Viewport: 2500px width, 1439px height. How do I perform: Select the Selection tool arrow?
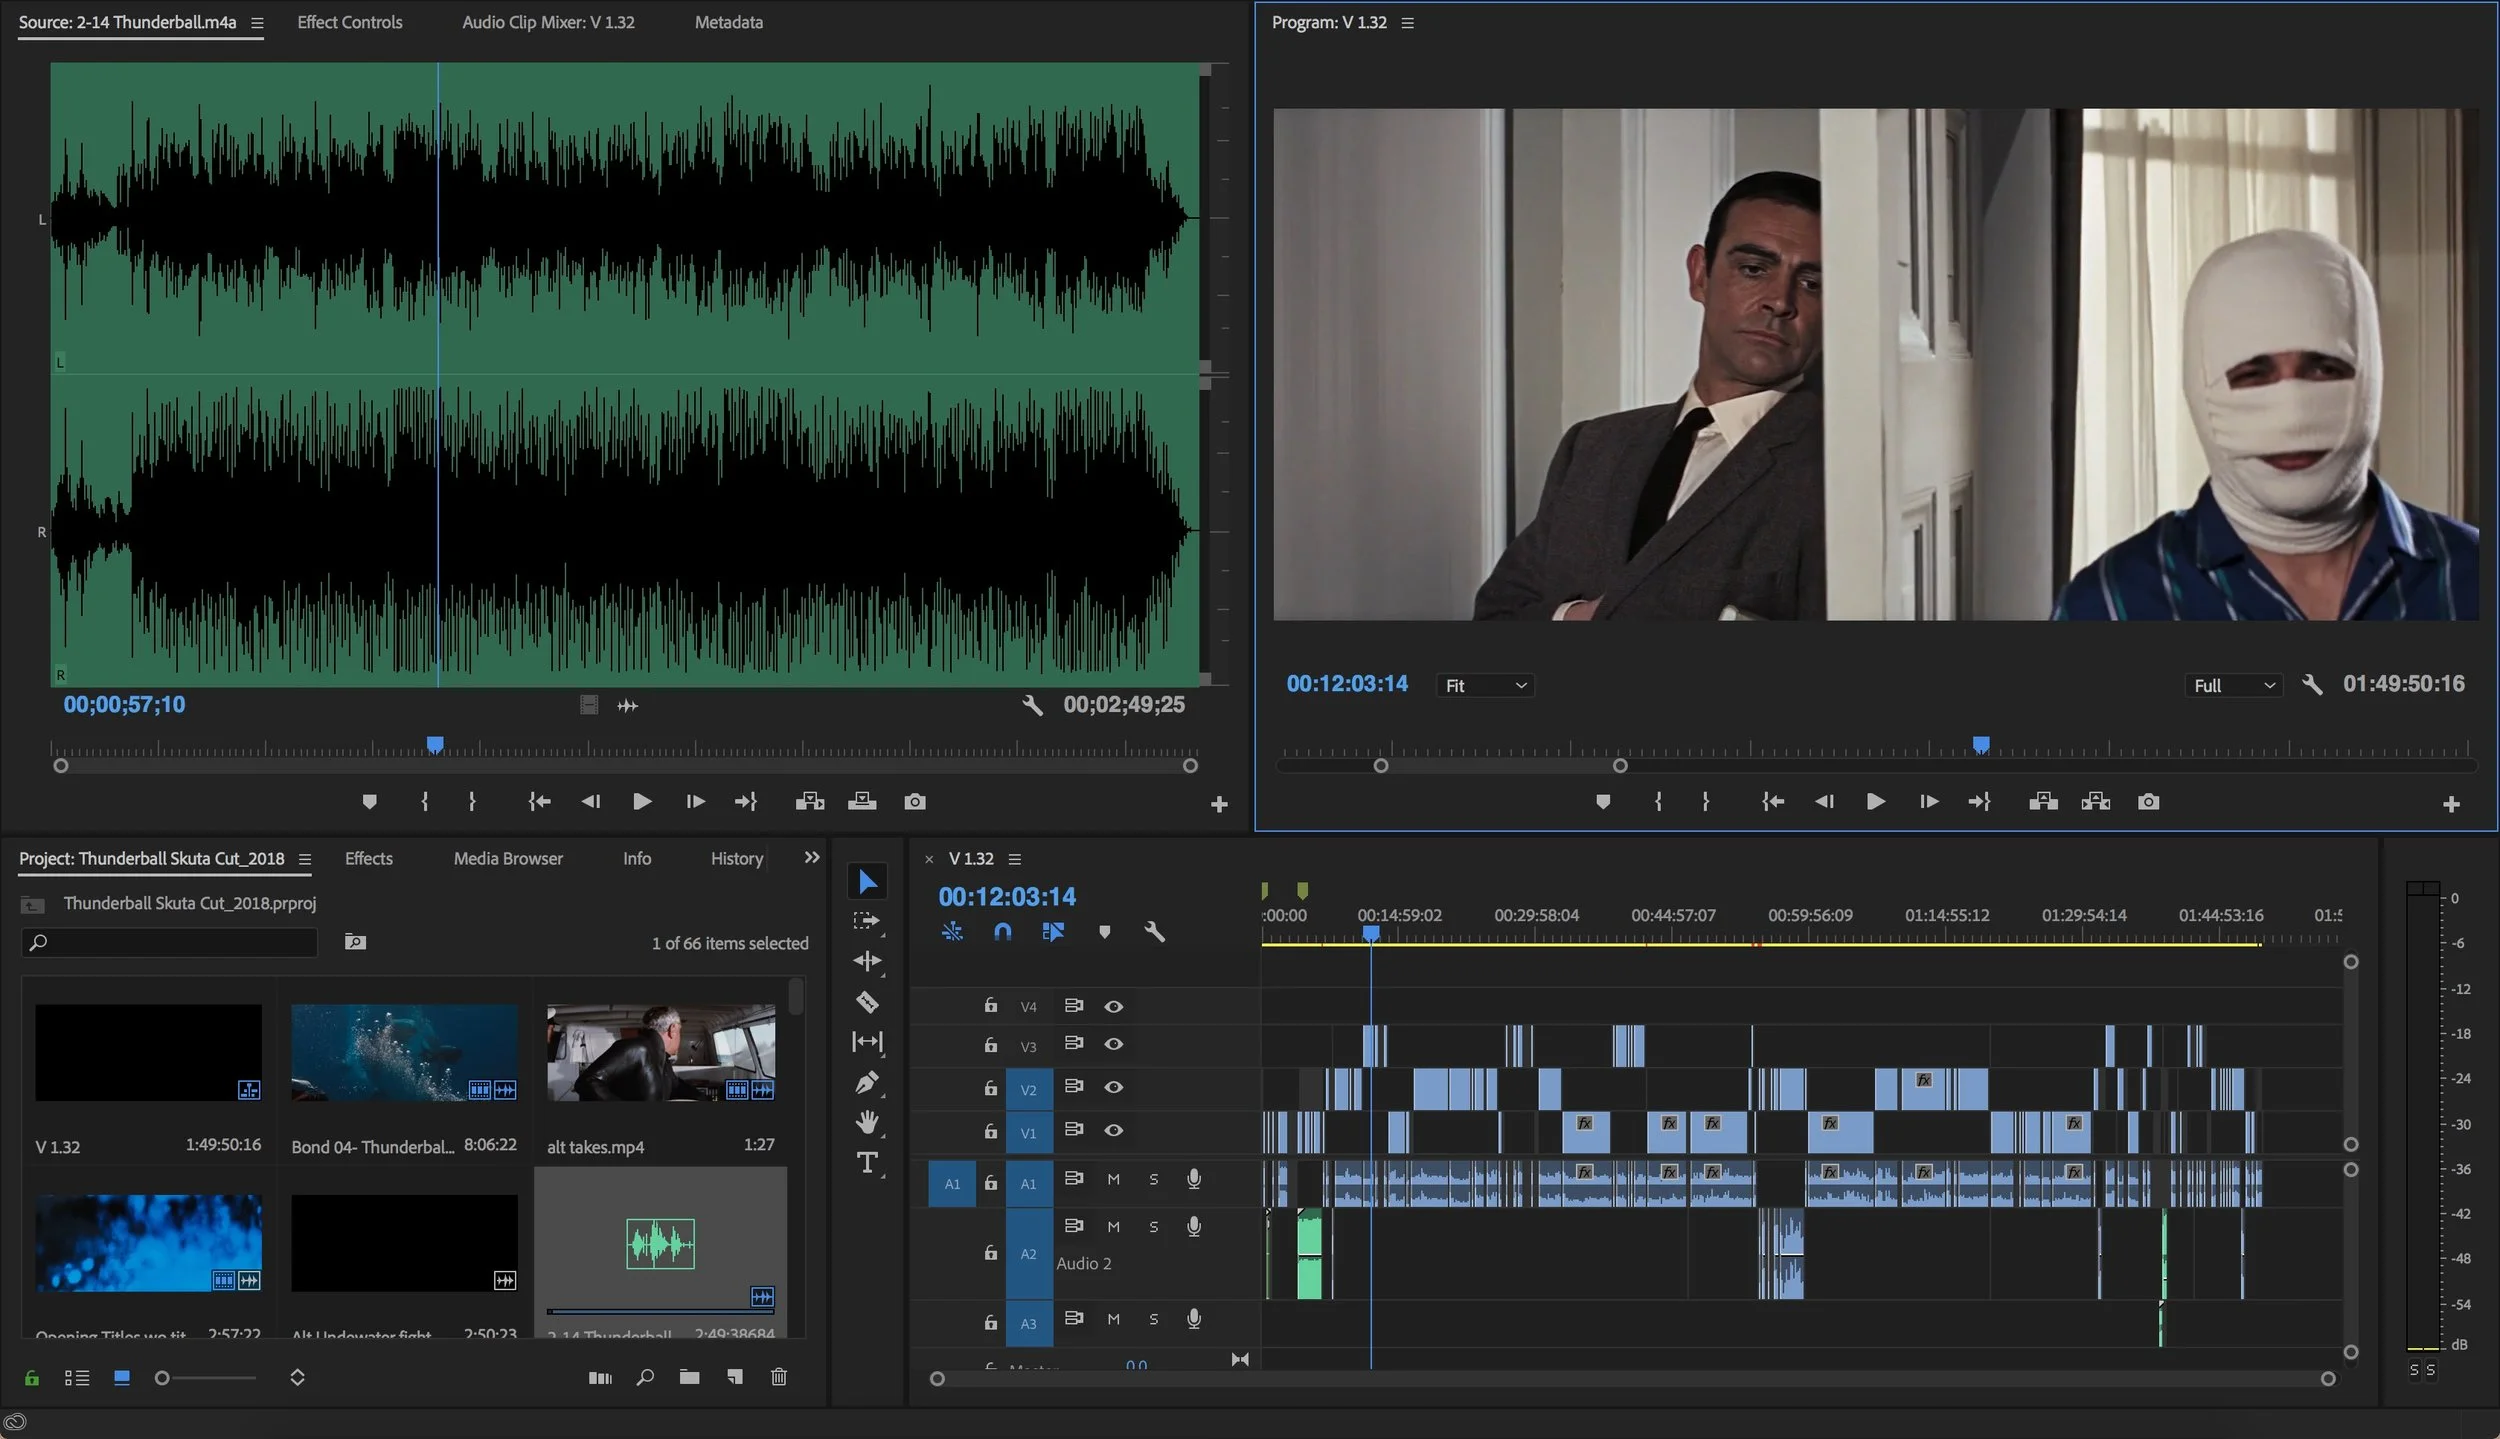click(867, 882)
